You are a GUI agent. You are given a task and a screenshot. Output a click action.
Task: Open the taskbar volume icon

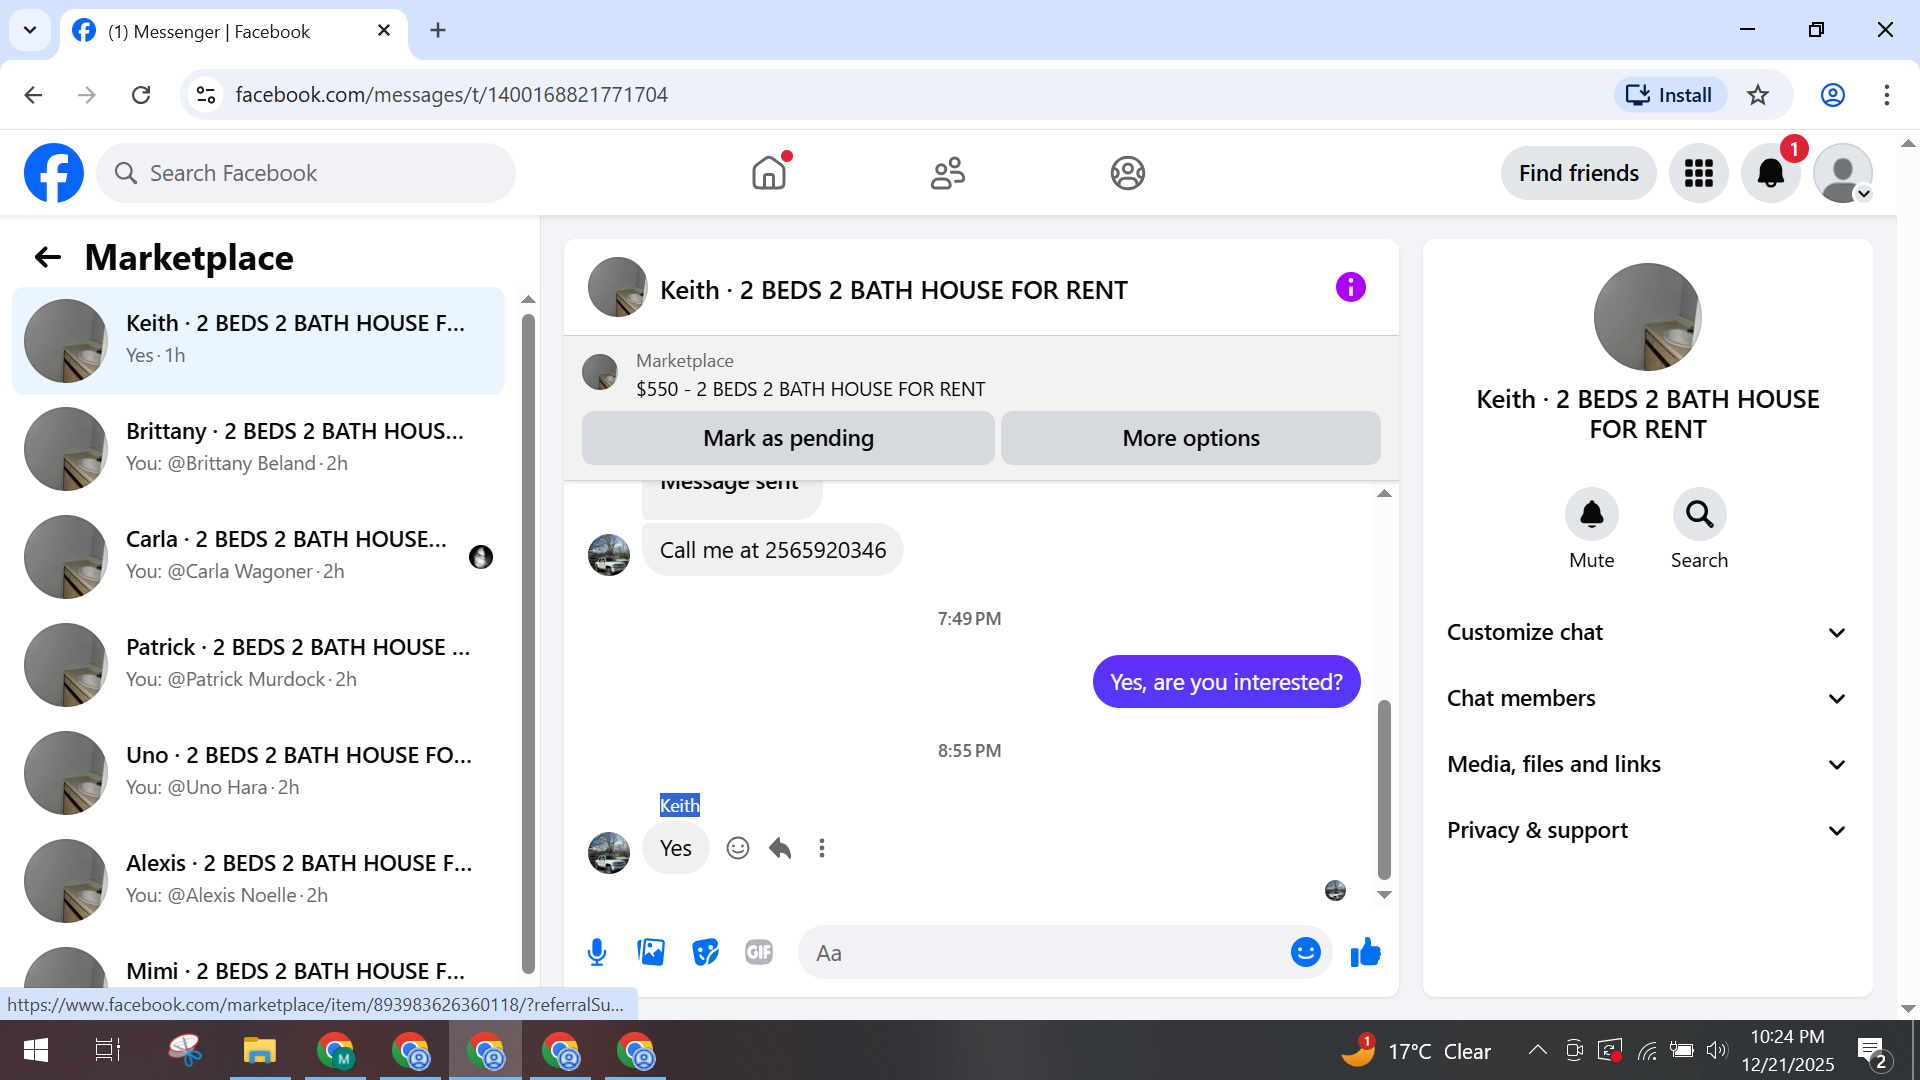click(x=1716, y=1050)
